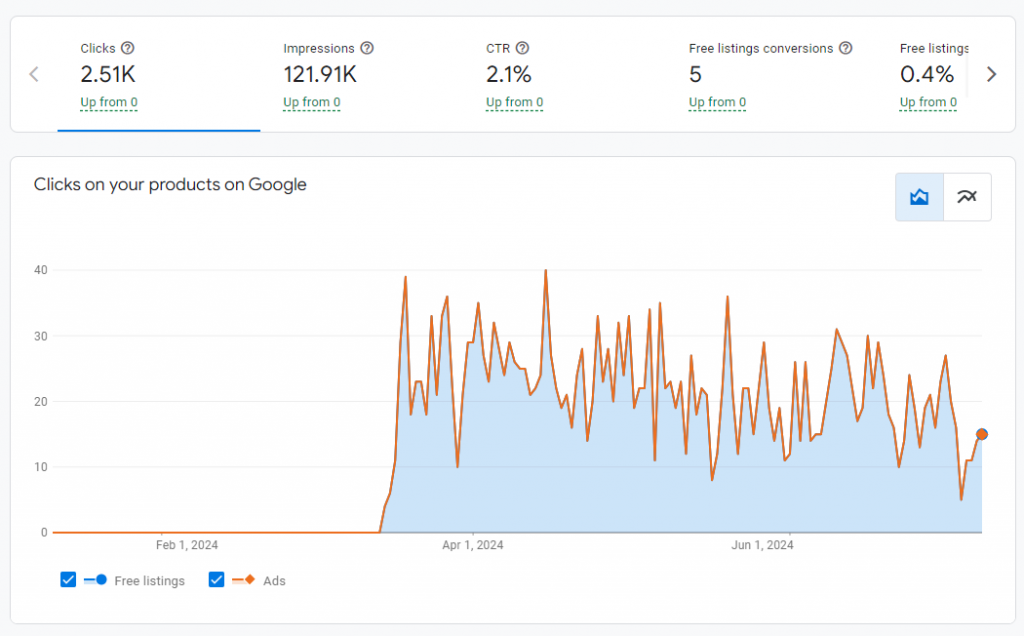The height and width of the screenshot is (636, 1024).
Task: Select the Impressions metric tab
Action: (x=361, y=74)
